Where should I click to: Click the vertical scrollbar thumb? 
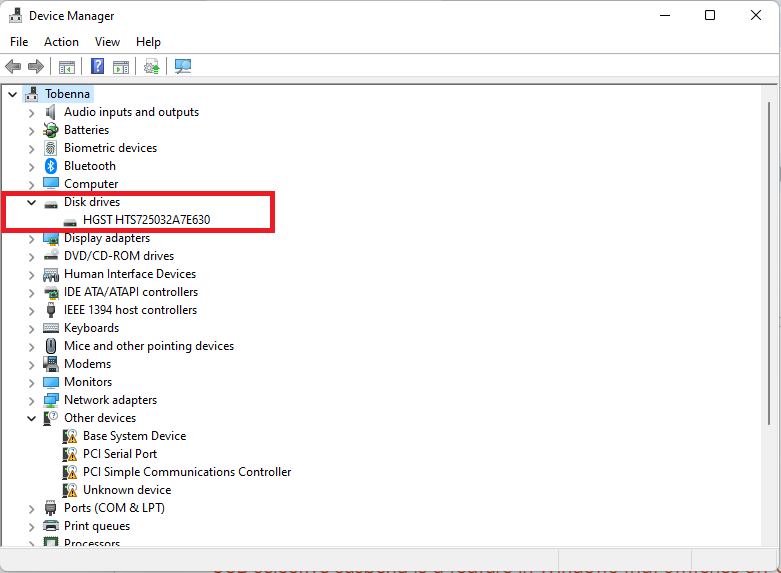pyautogui.click(x=769, y=263)
